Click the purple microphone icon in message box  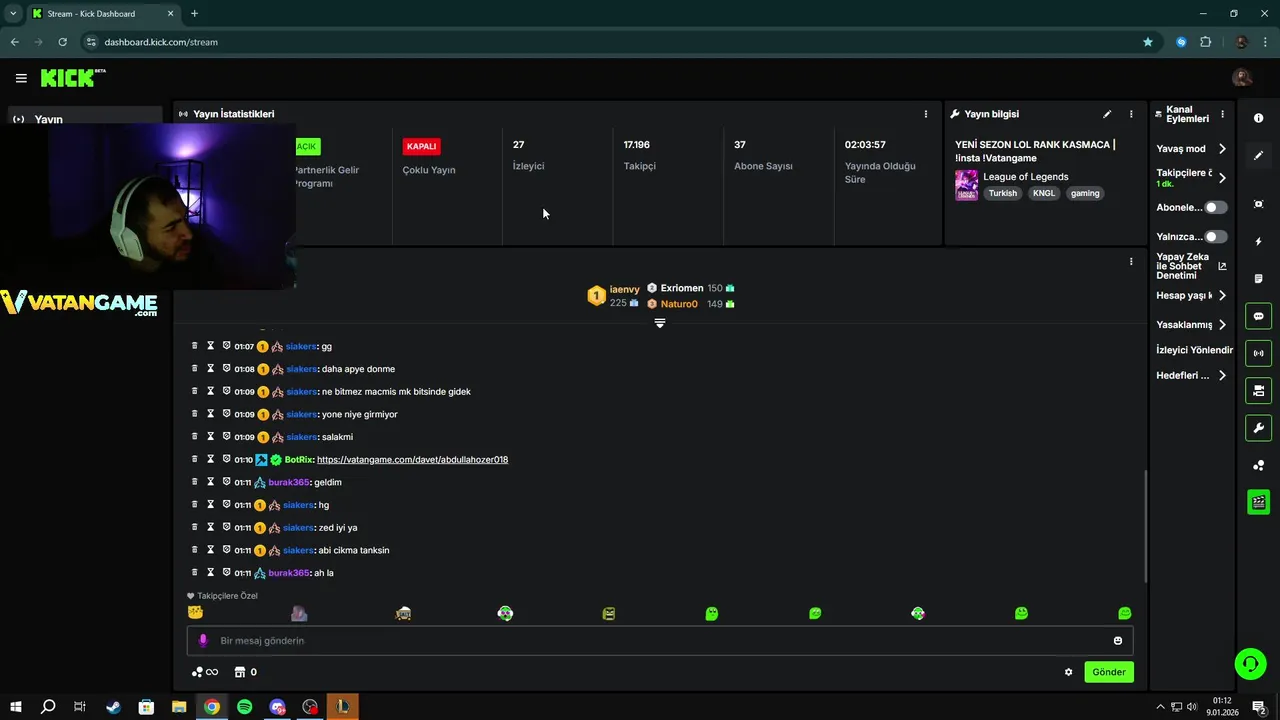point(203,641)
